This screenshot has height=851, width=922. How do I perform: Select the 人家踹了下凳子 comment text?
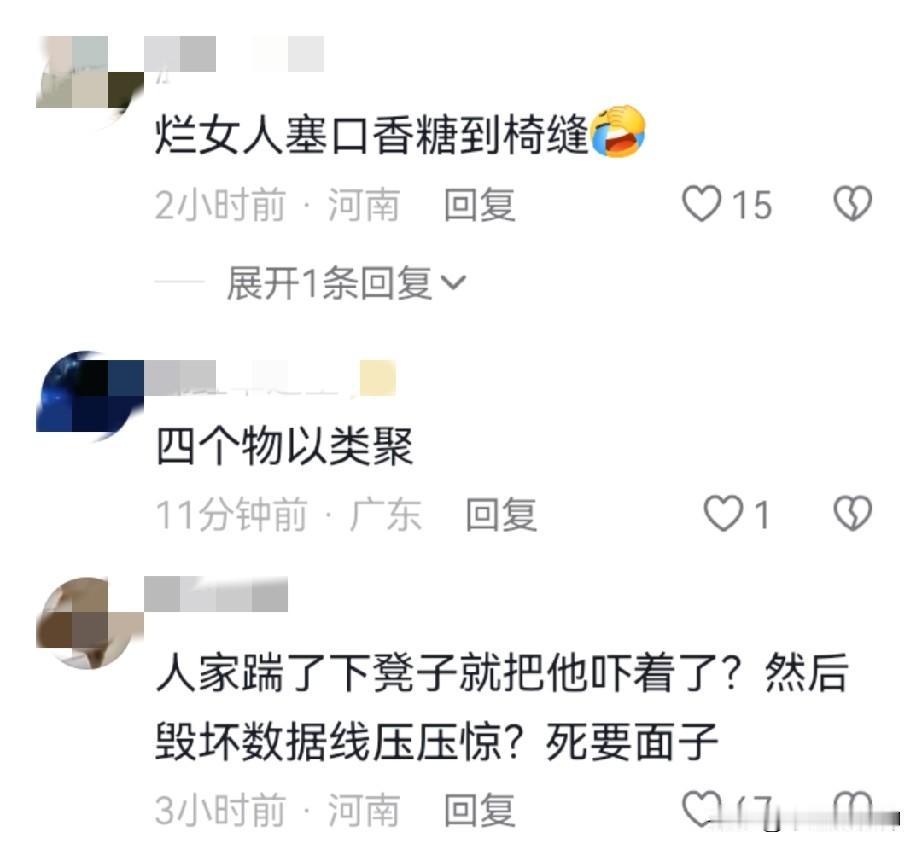[502, 706]
